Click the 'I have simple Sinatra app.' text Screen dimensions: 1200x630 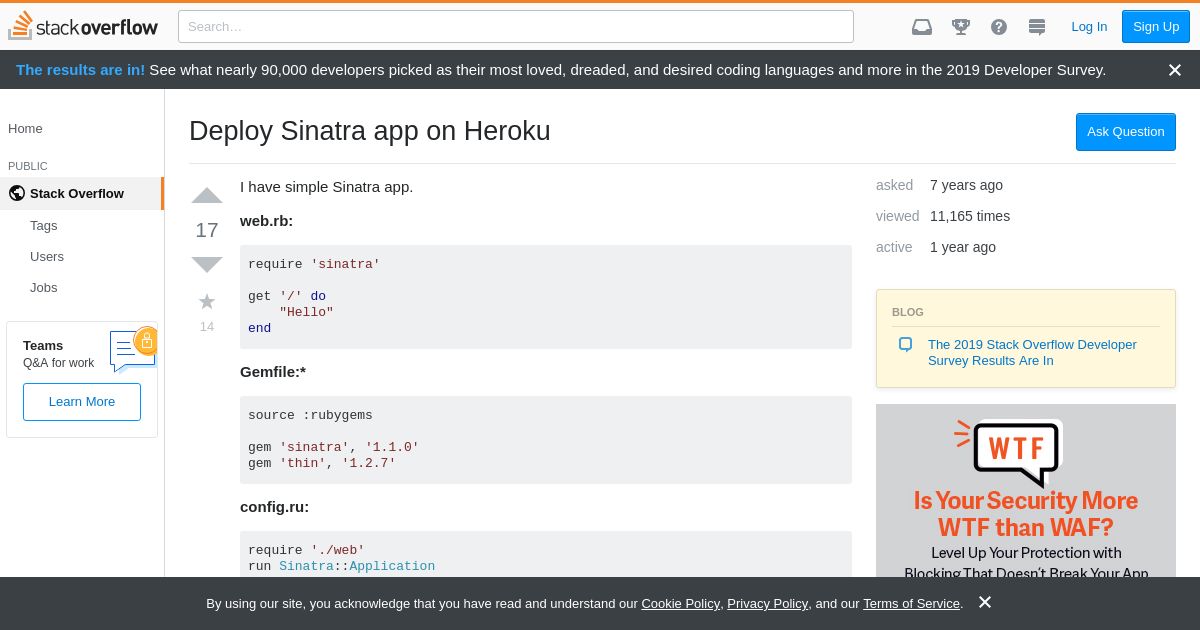click(x=326, y=187)
